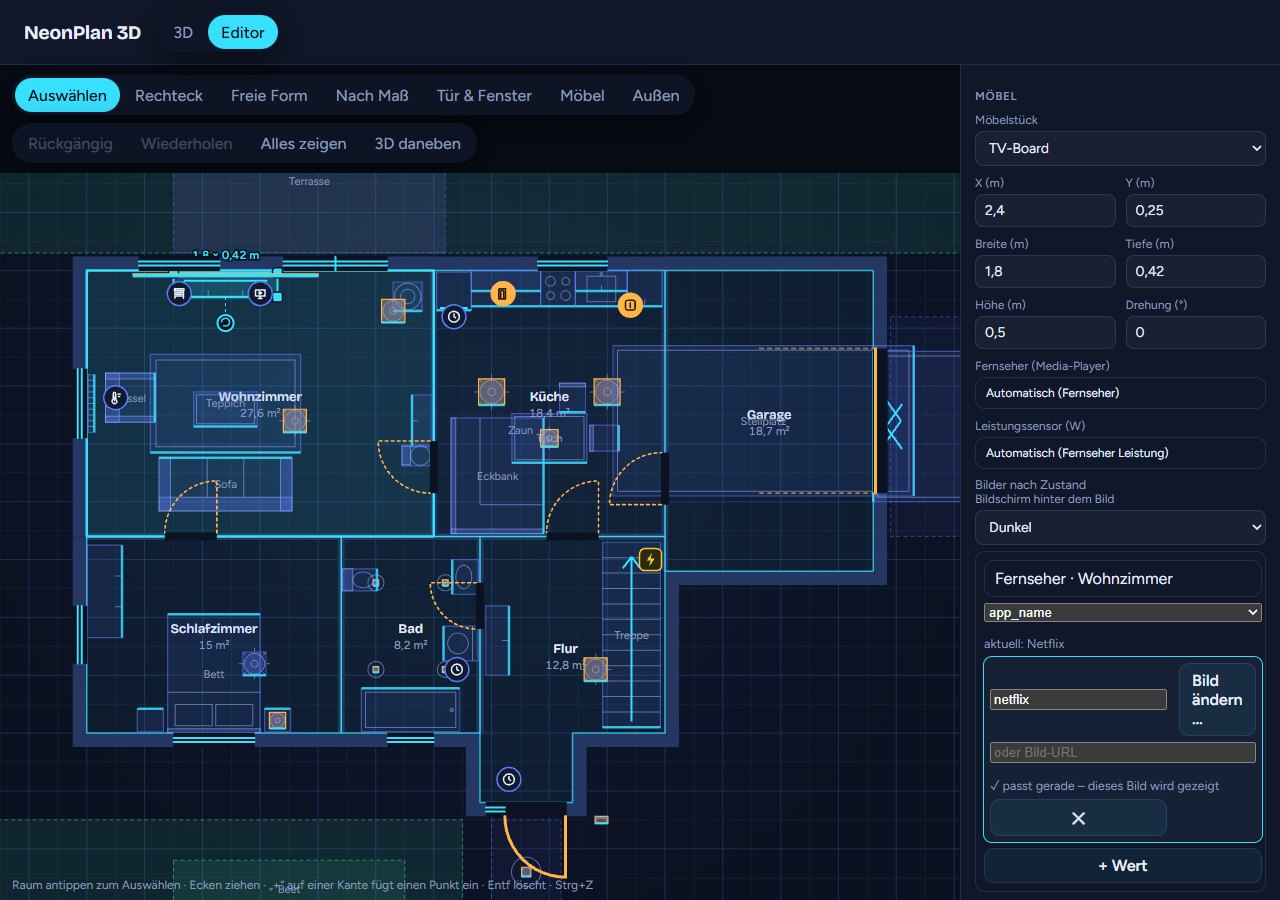Click Alles zeigen
Screen dimensions: 1280x900
coord(304,144)
